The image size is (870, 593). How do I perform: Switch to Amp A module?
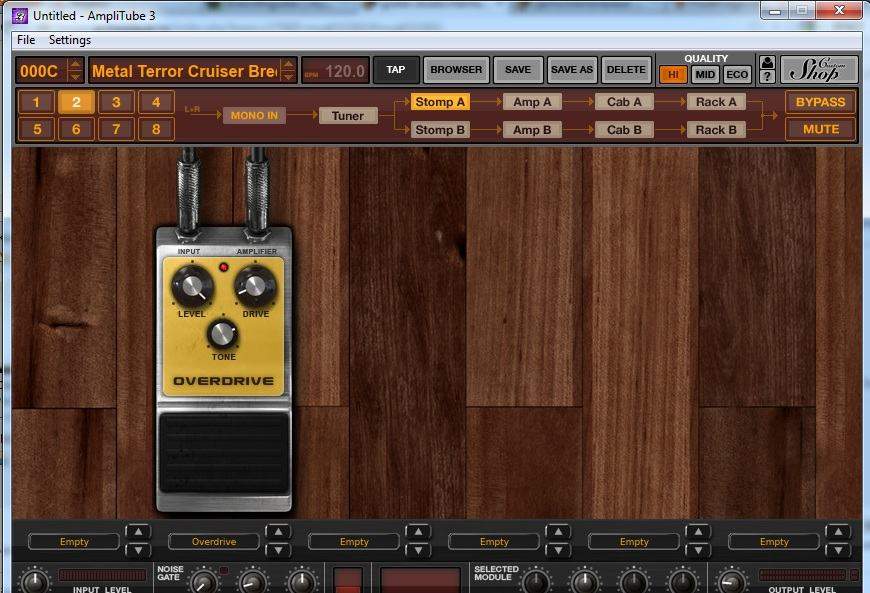pos(532,102)
